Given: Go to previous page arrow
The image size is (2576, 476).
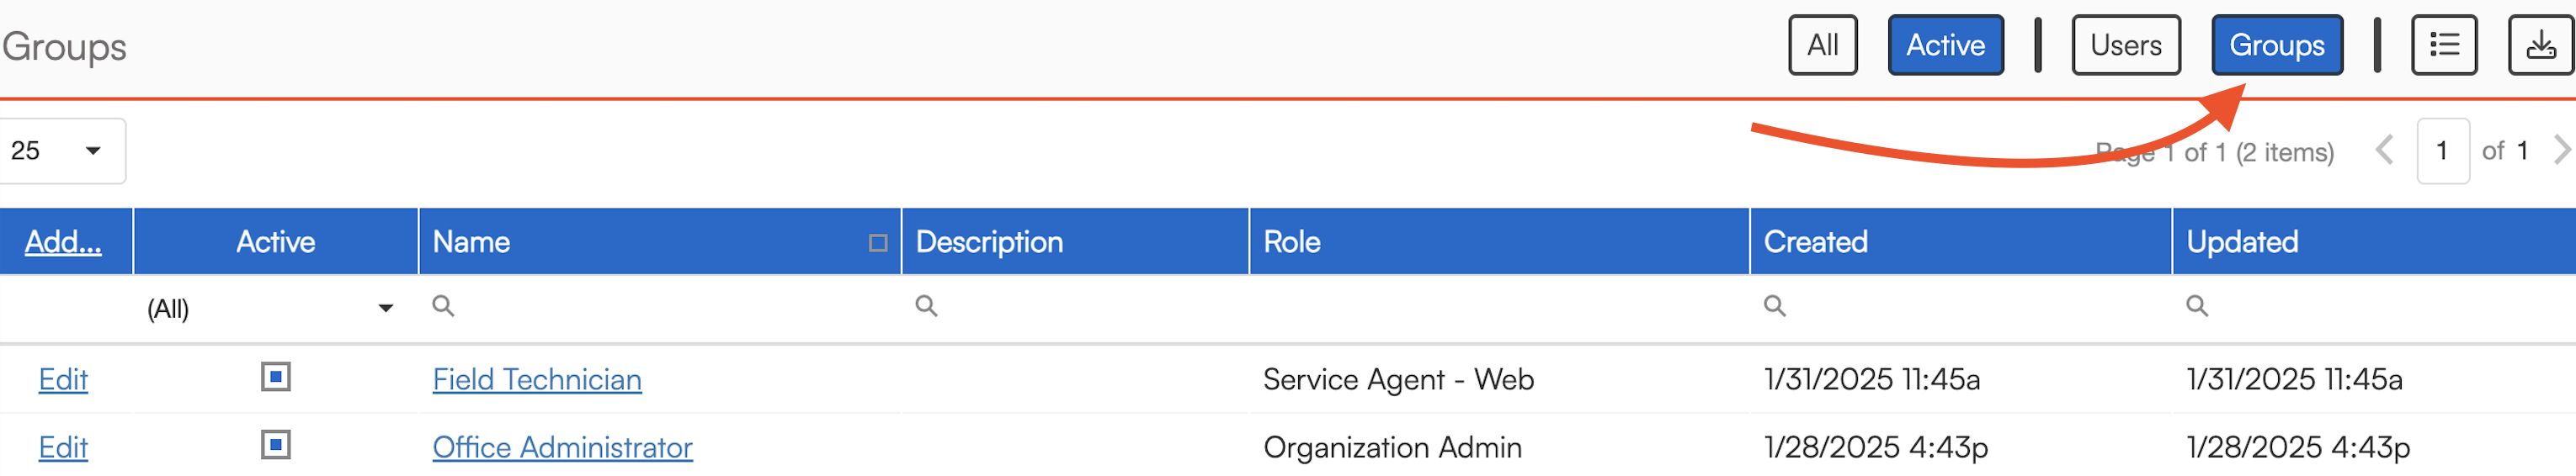Looking at the screenshot, I should pyautogui.click(x=2384, y=151).
